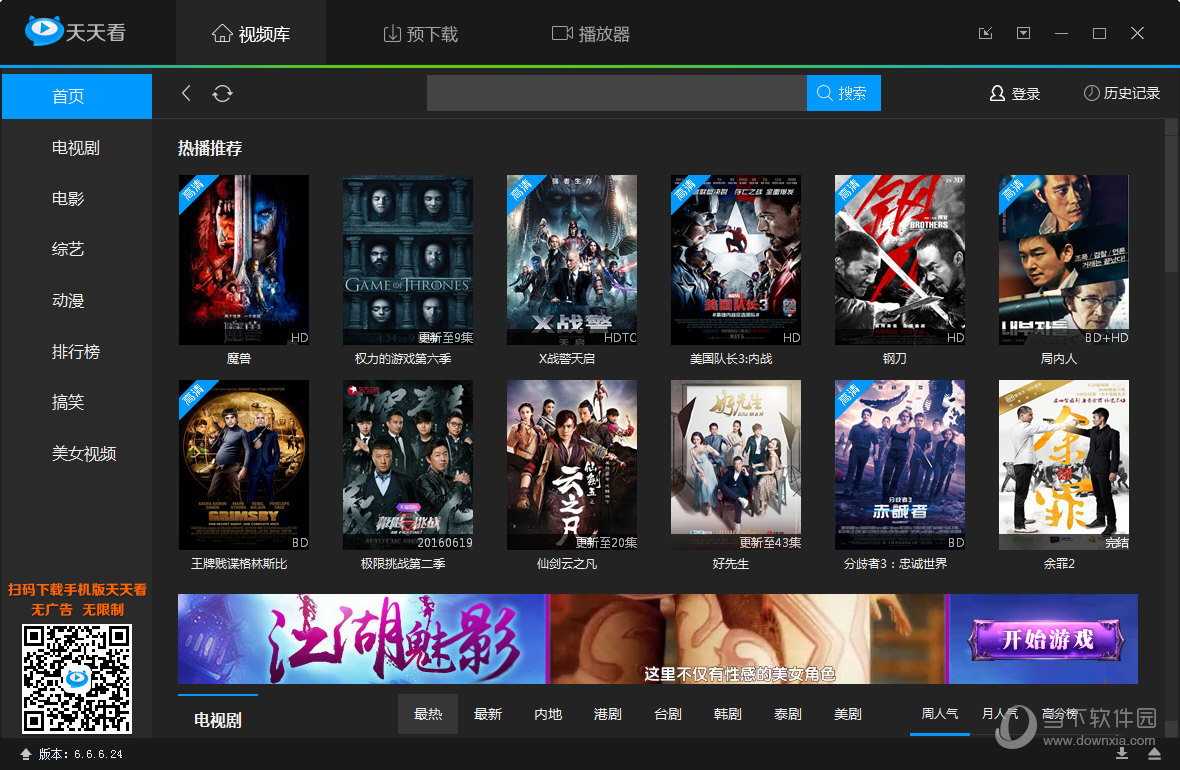Image resolution: width=1180 pixels, height=770 pixels.
Task: Open the 钢刀 movie poster
Action: (x=900, y=260)
